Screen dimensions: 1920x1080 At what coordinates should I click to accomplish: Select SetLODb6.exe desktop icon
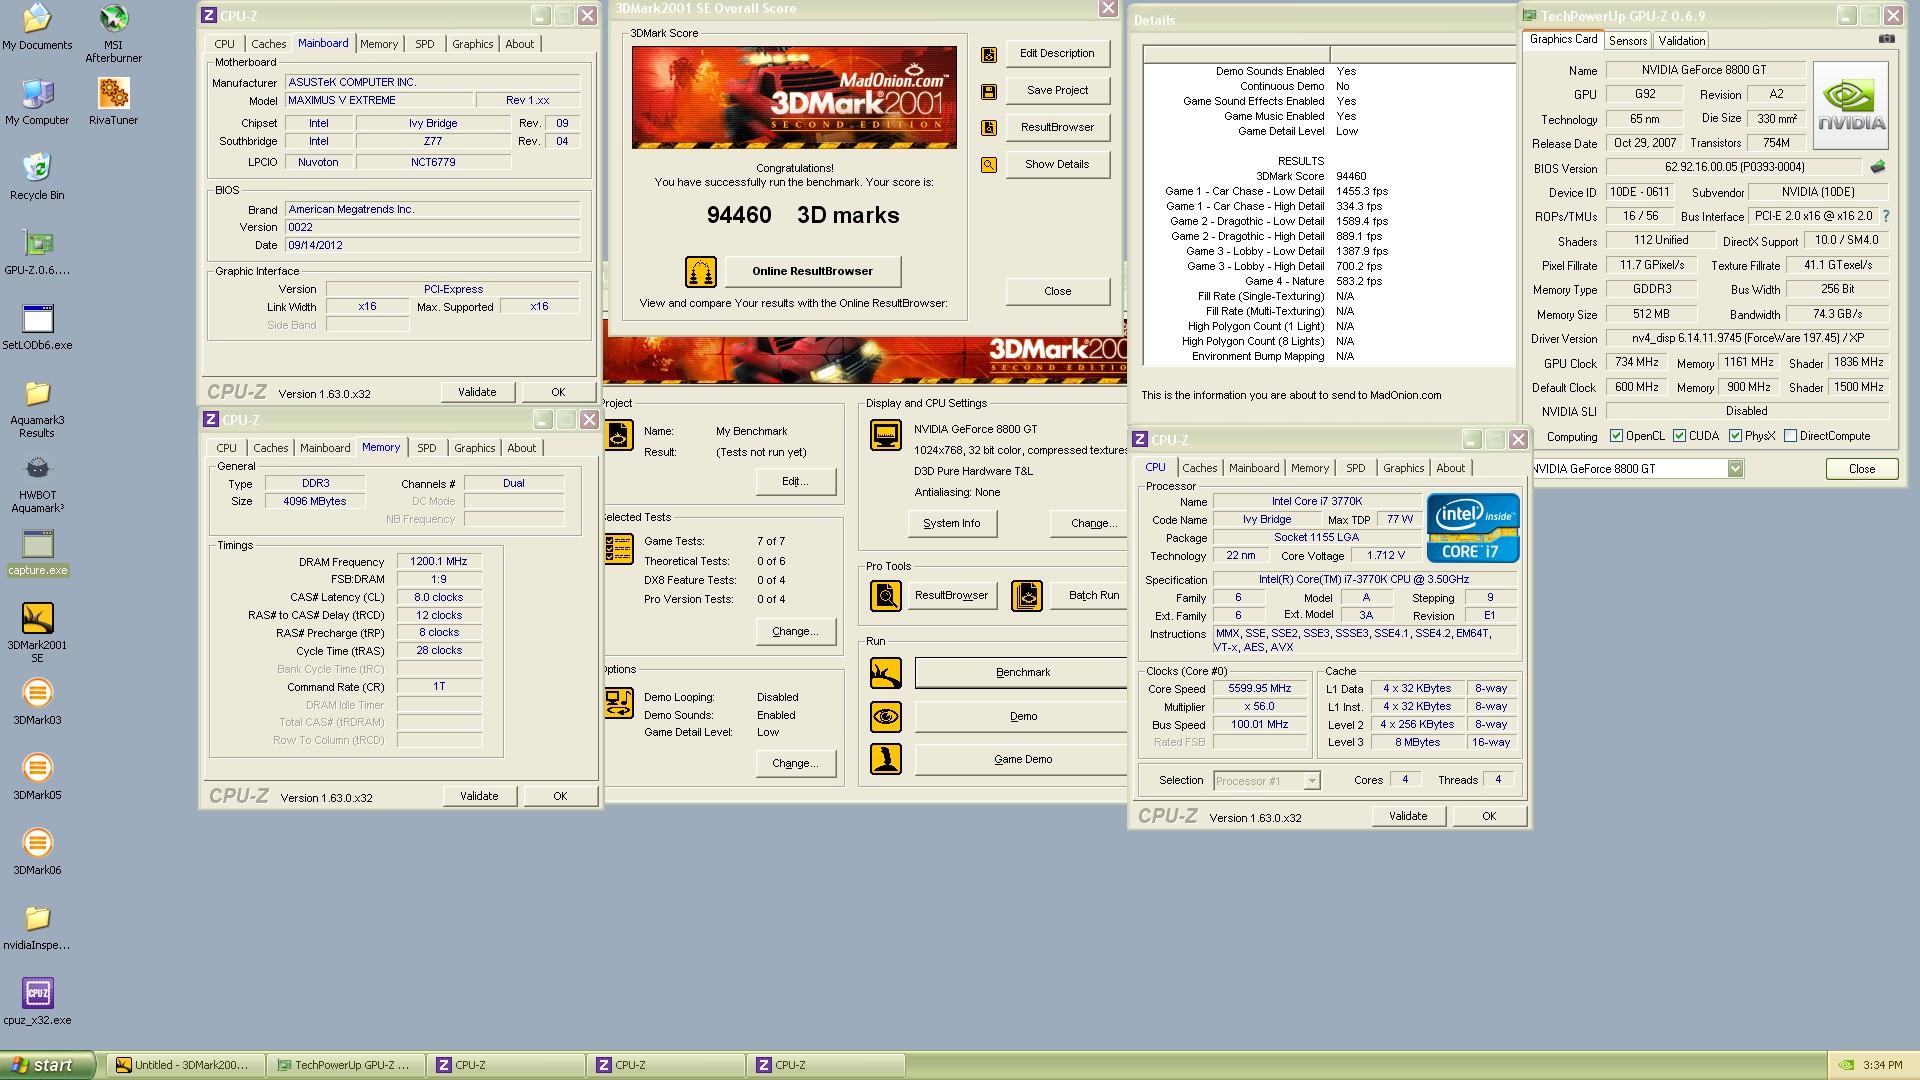click(37, 327)
